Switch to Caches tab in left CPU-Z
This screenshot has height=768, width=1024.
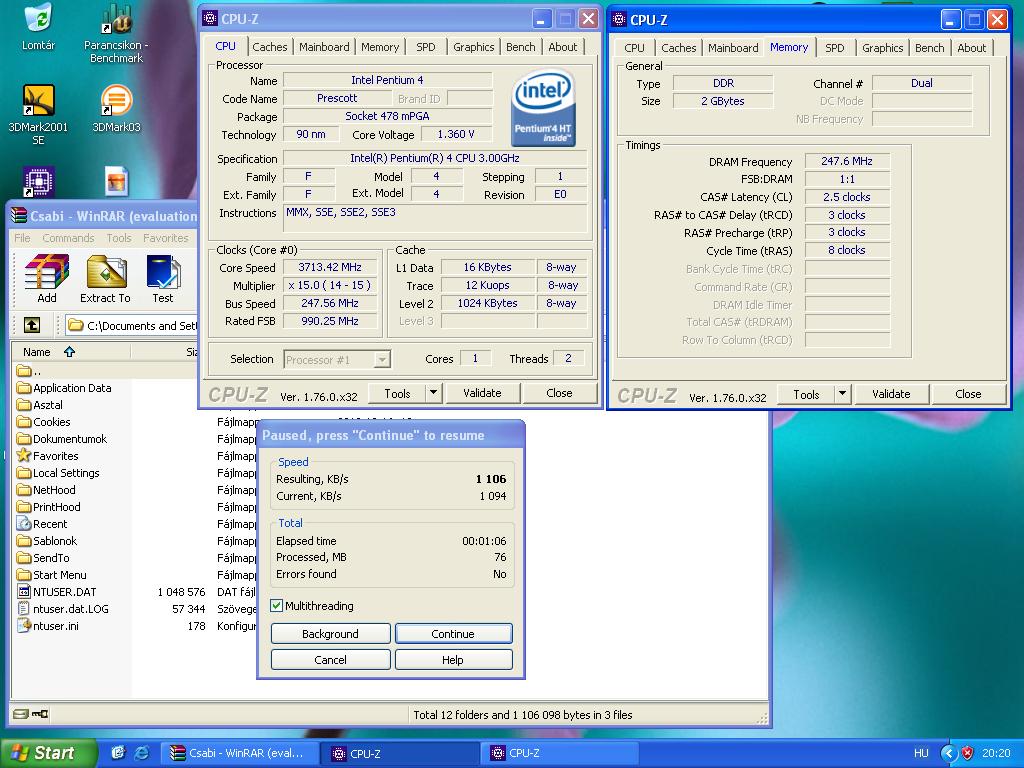point(269,47)
